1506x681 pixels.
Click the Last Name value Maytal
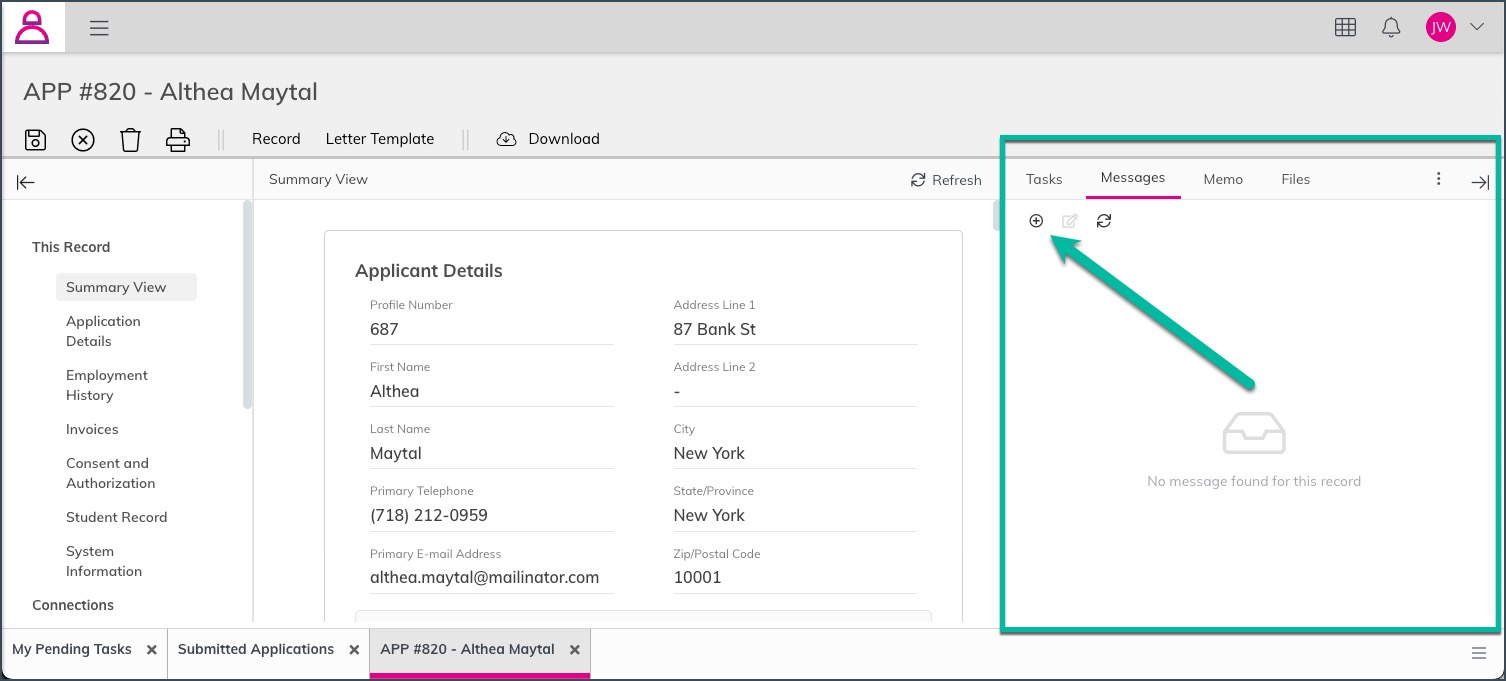[x=396, y=453]
